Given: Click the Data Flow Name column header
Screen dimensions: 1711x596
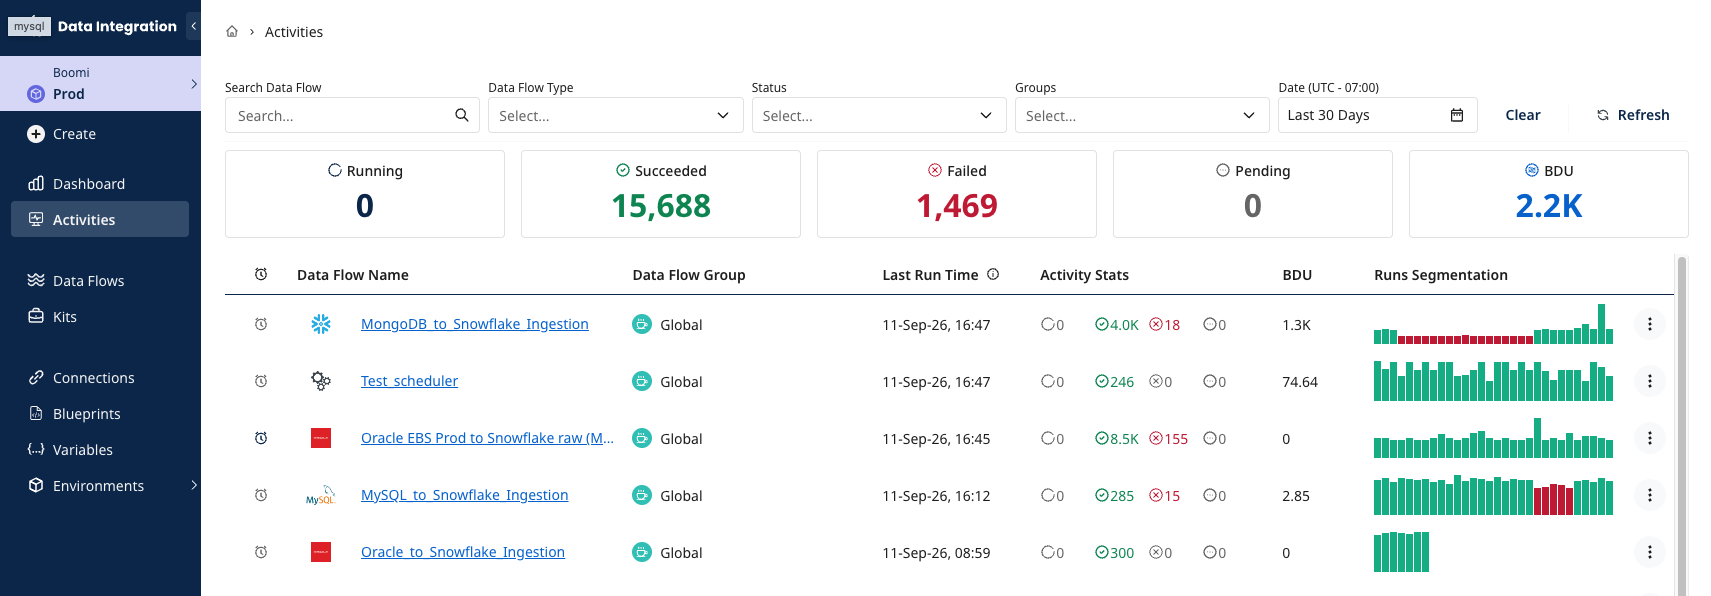Looking at the screenshot, I should [353, 275].
